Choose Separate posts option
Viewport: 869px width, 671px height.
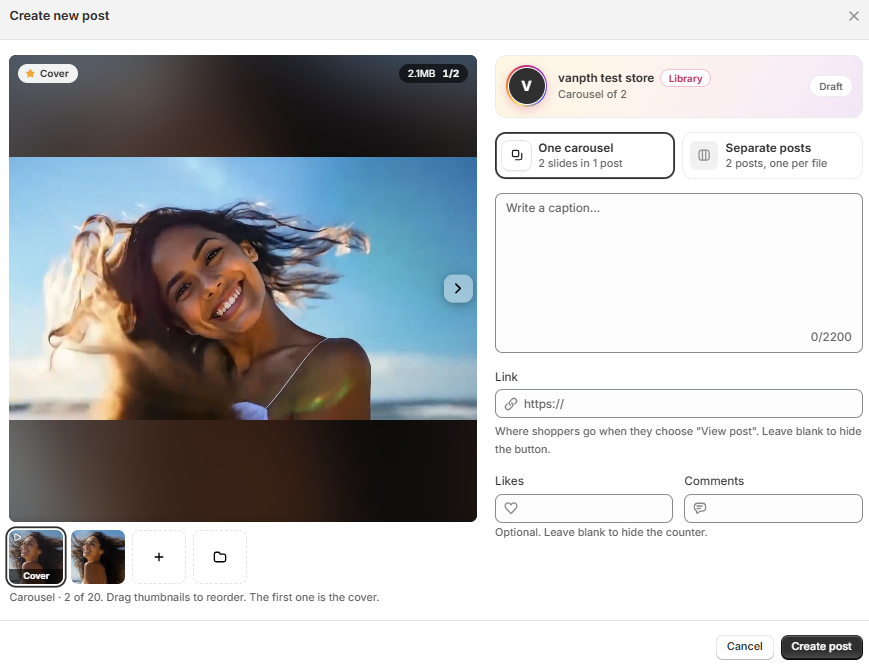point(773,155)
